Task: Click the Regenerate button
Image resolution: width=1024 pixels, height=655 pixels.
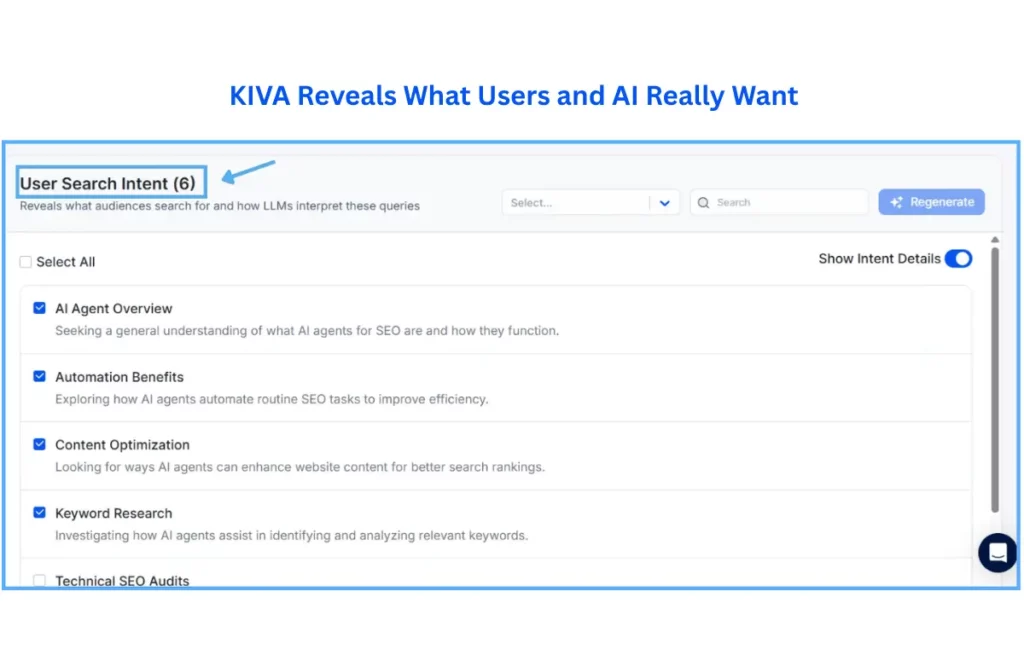Action: click(x=931, y=201)
